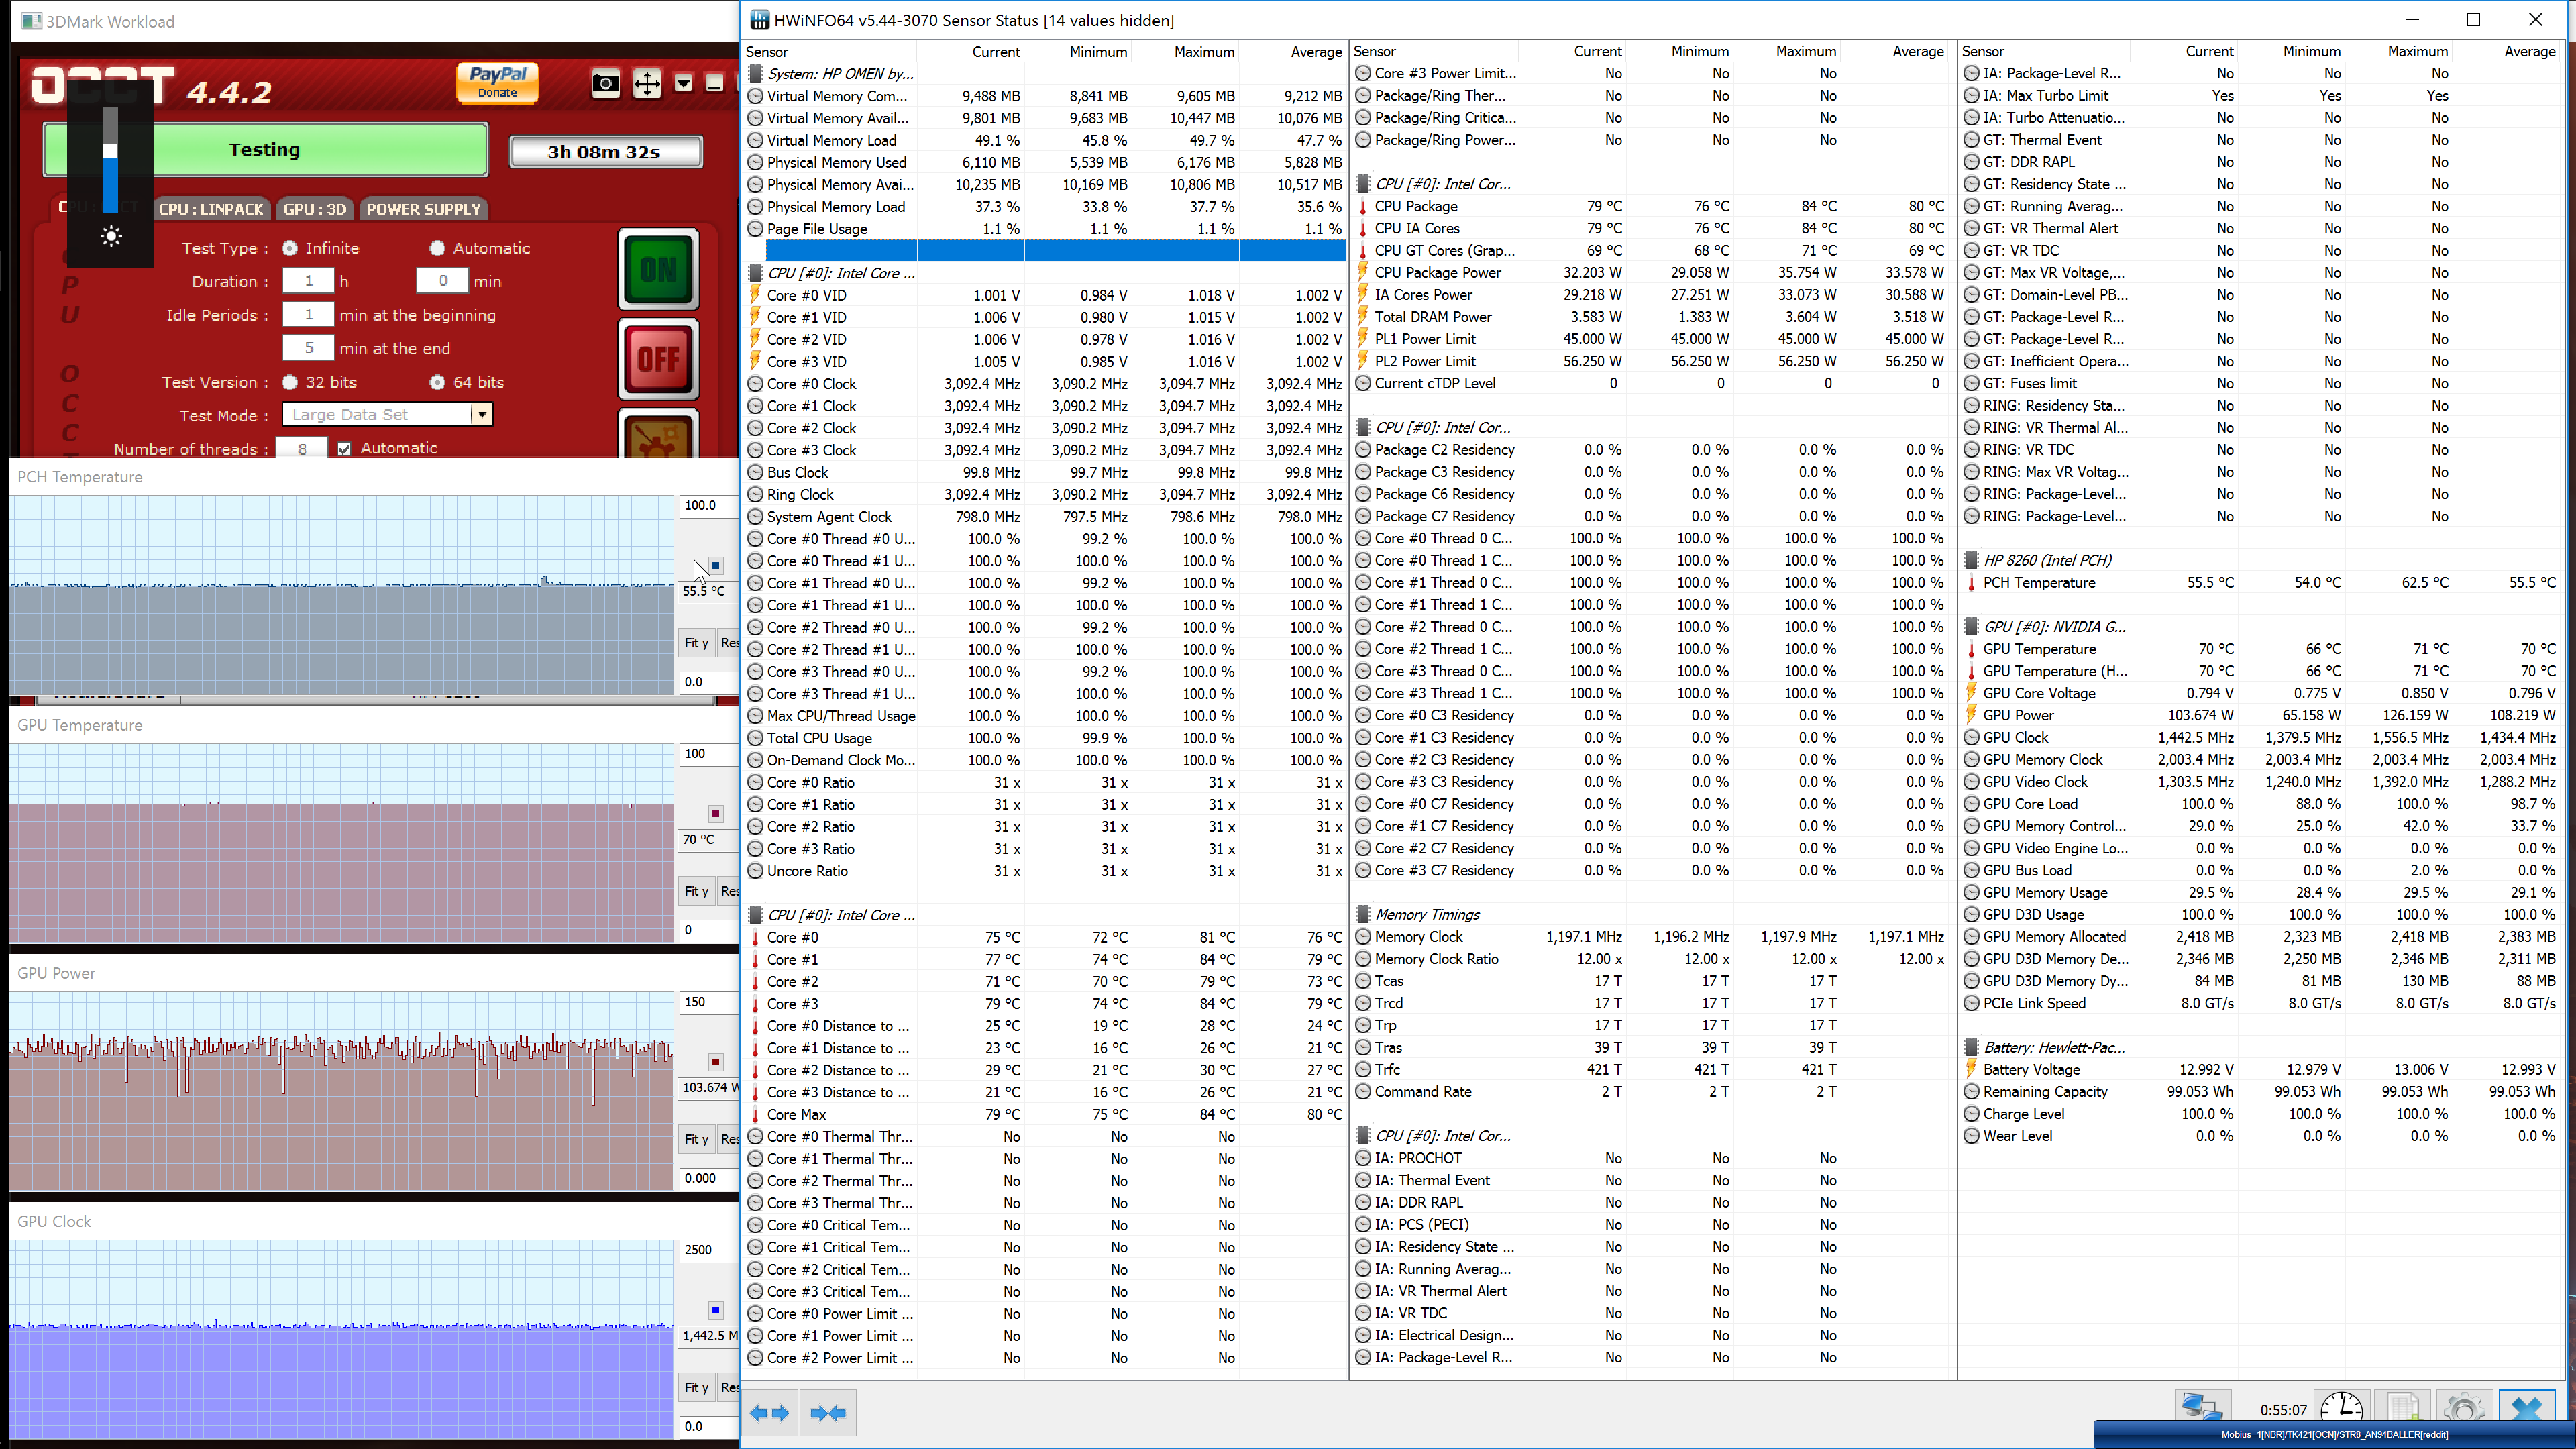2576x1449 pixels.
Task: Click Memory Timings group chip icon
Action: [x=1363, y=914]
